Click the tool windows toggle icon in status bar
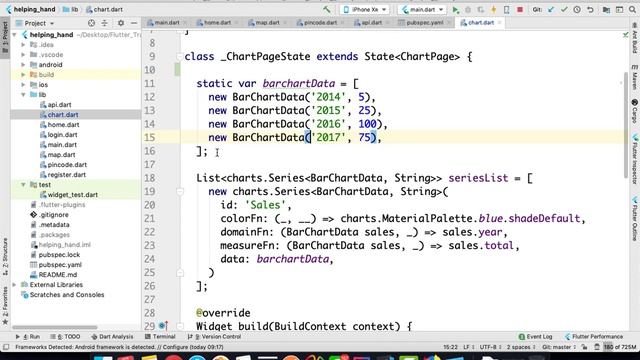640x360 pixels. coord(6,347)
